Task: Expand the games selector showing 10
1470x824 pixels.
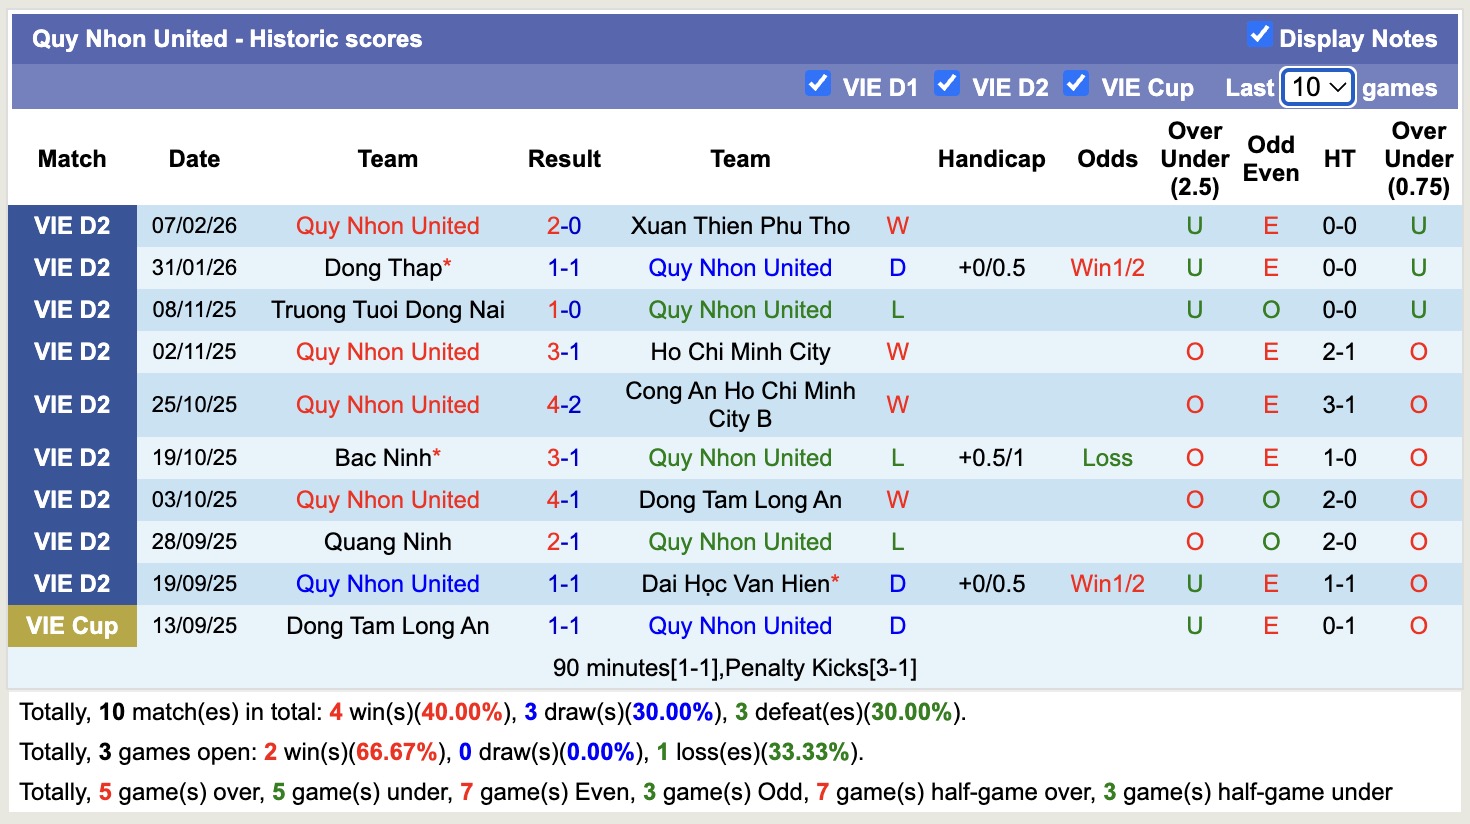Action: click(1317, 87)
